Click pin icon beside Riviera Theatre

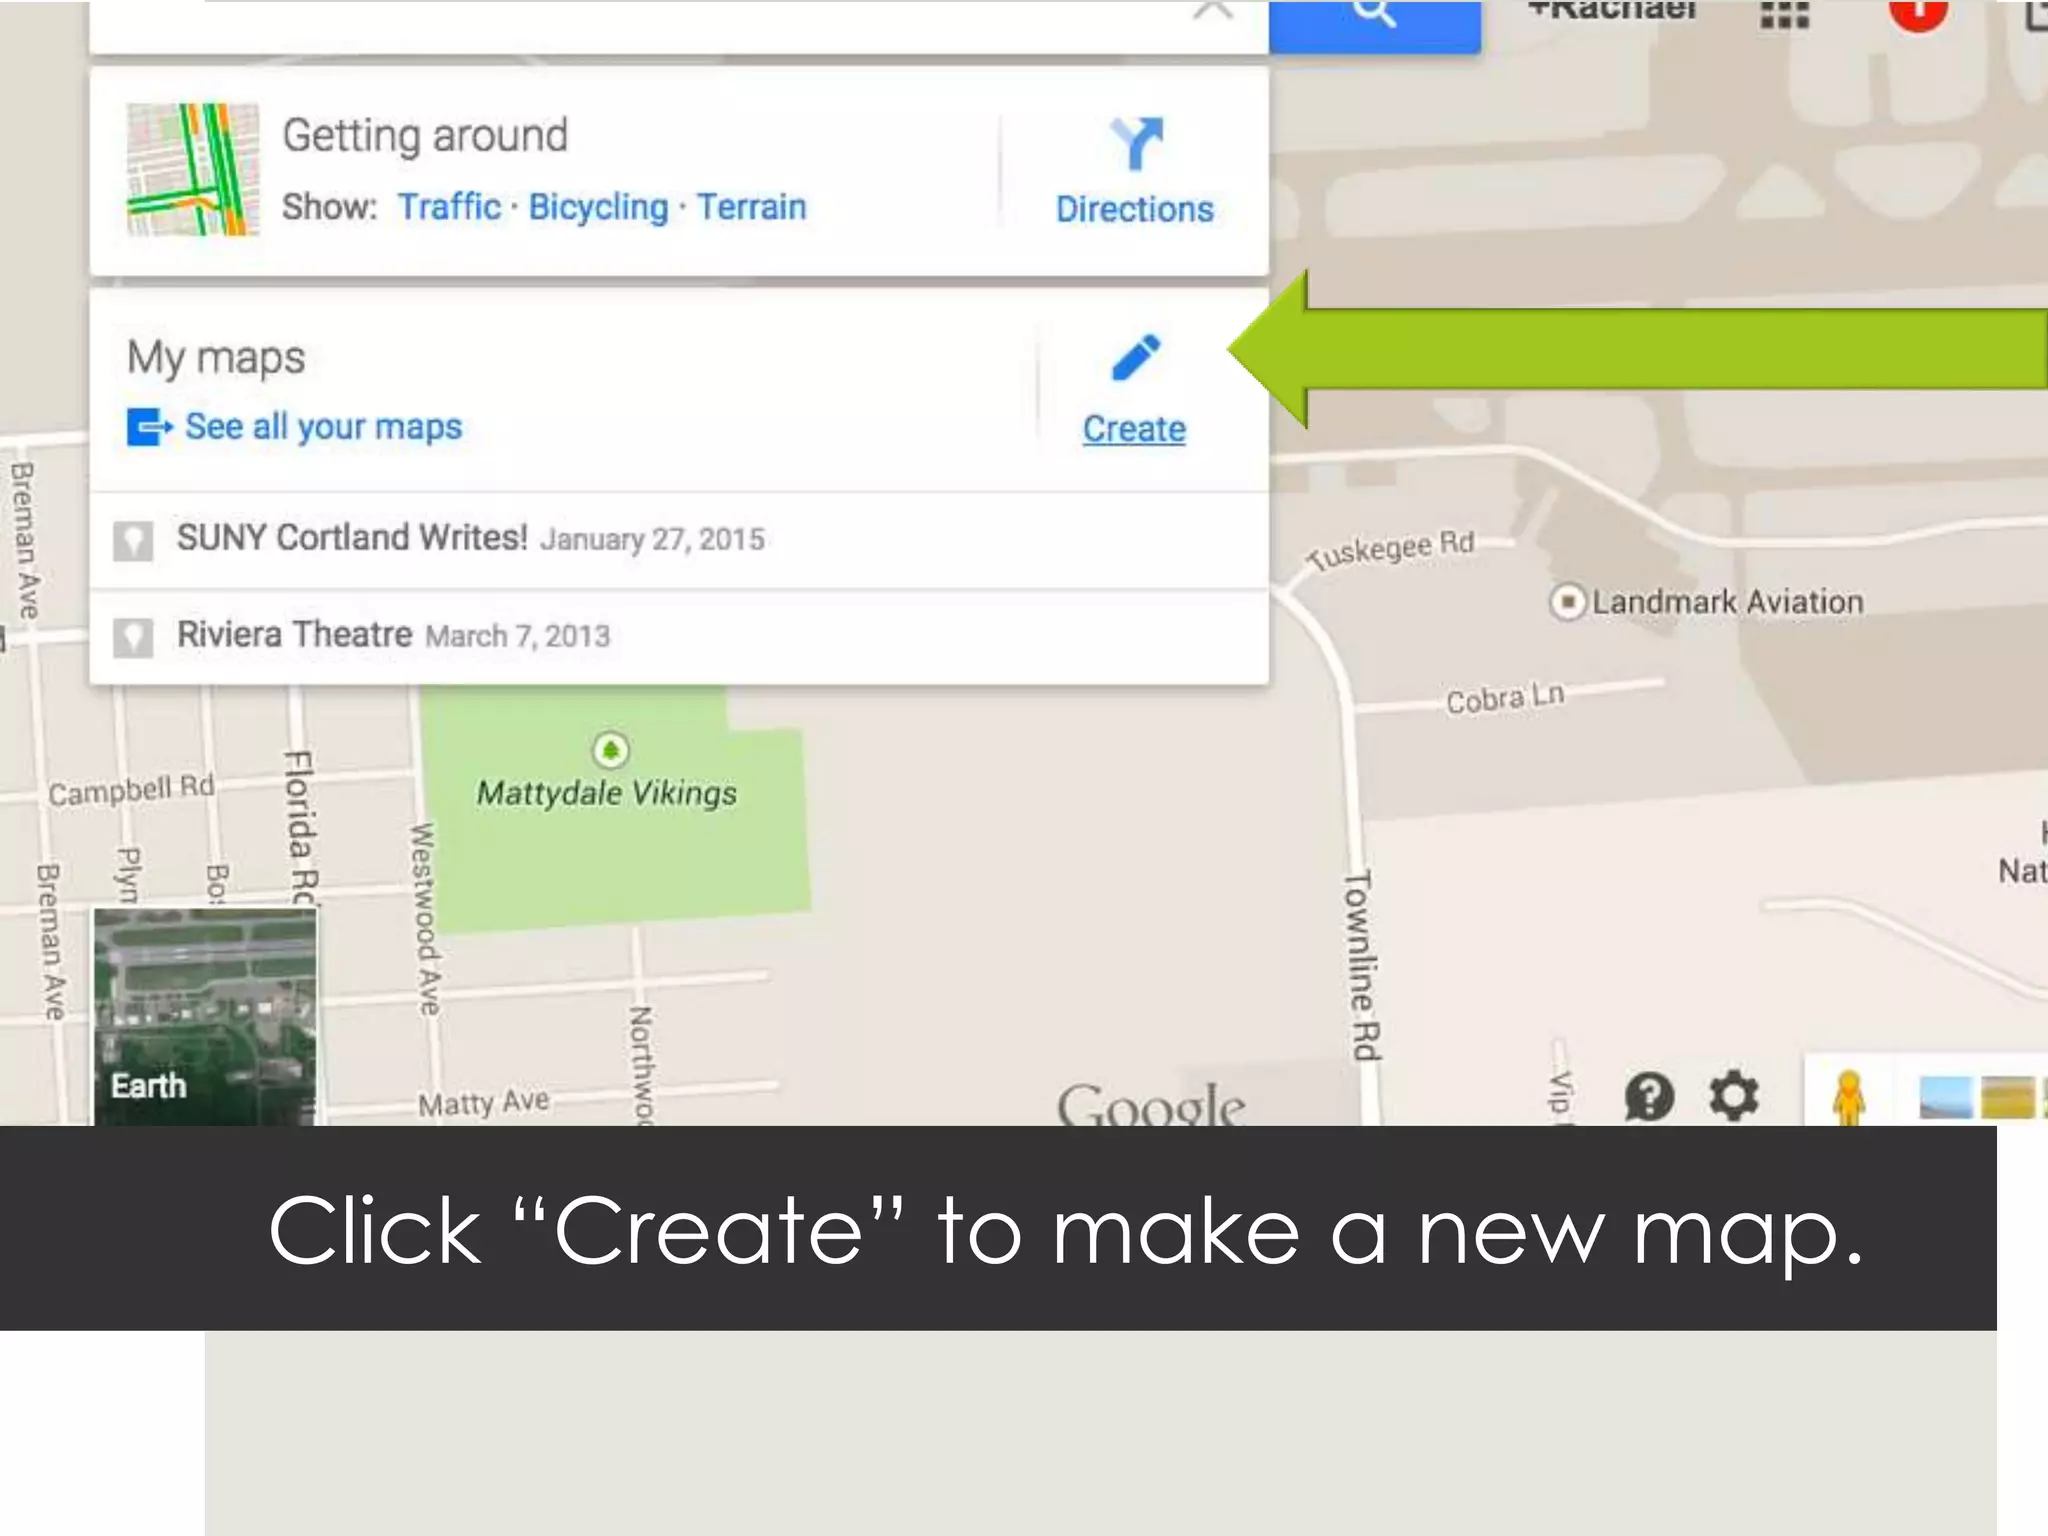pyautogui.click(x=133, y=637)
